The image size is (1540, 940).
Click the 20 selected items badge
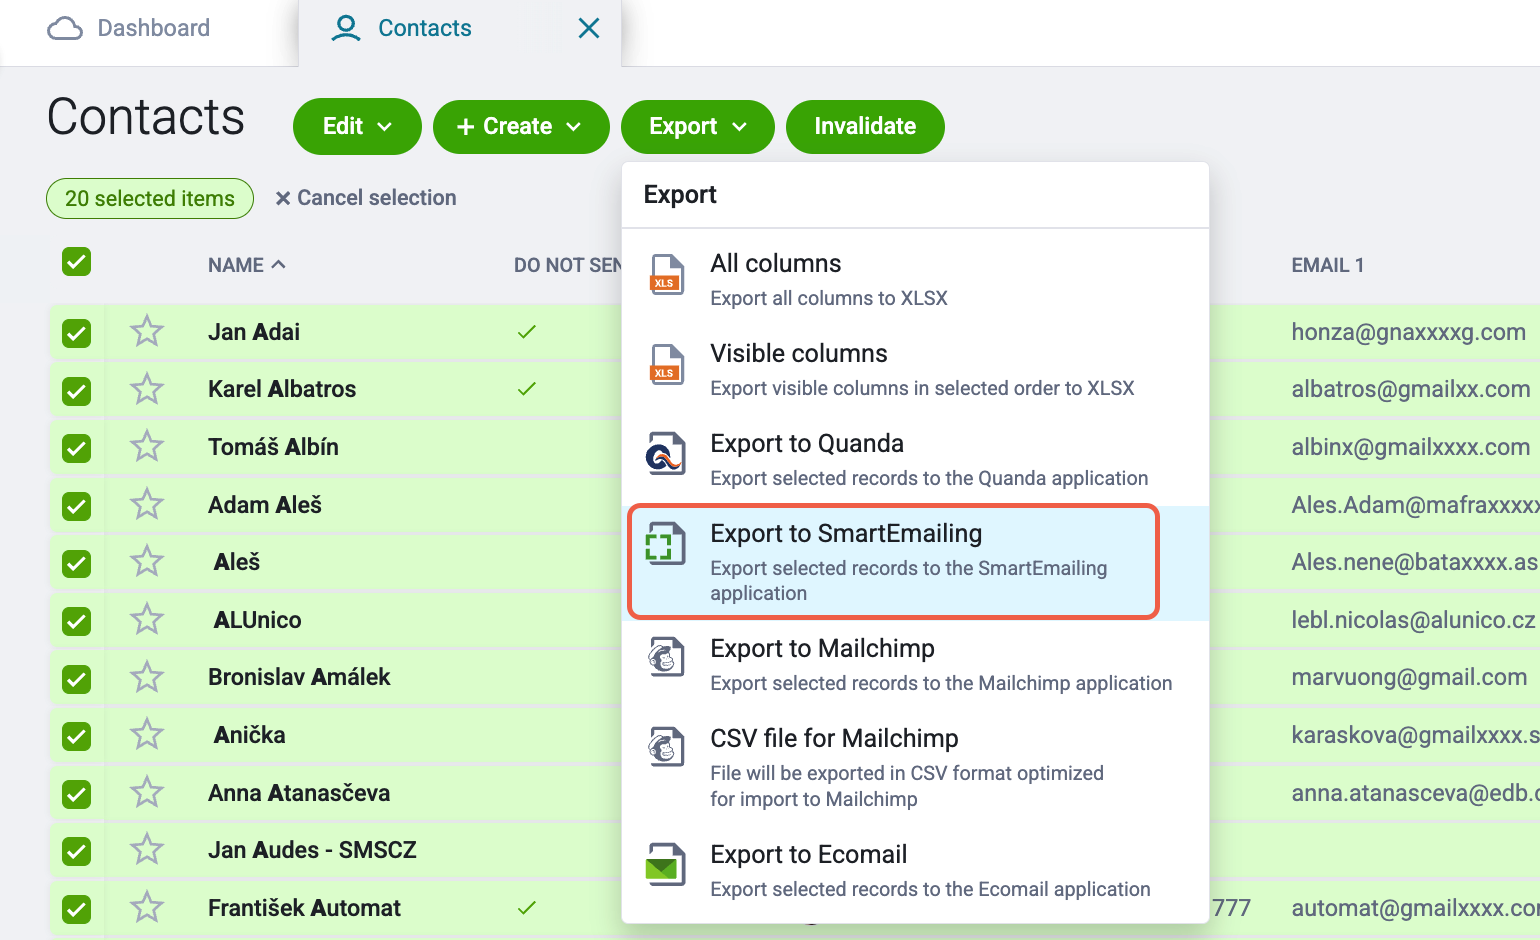[x=150, y=198]
